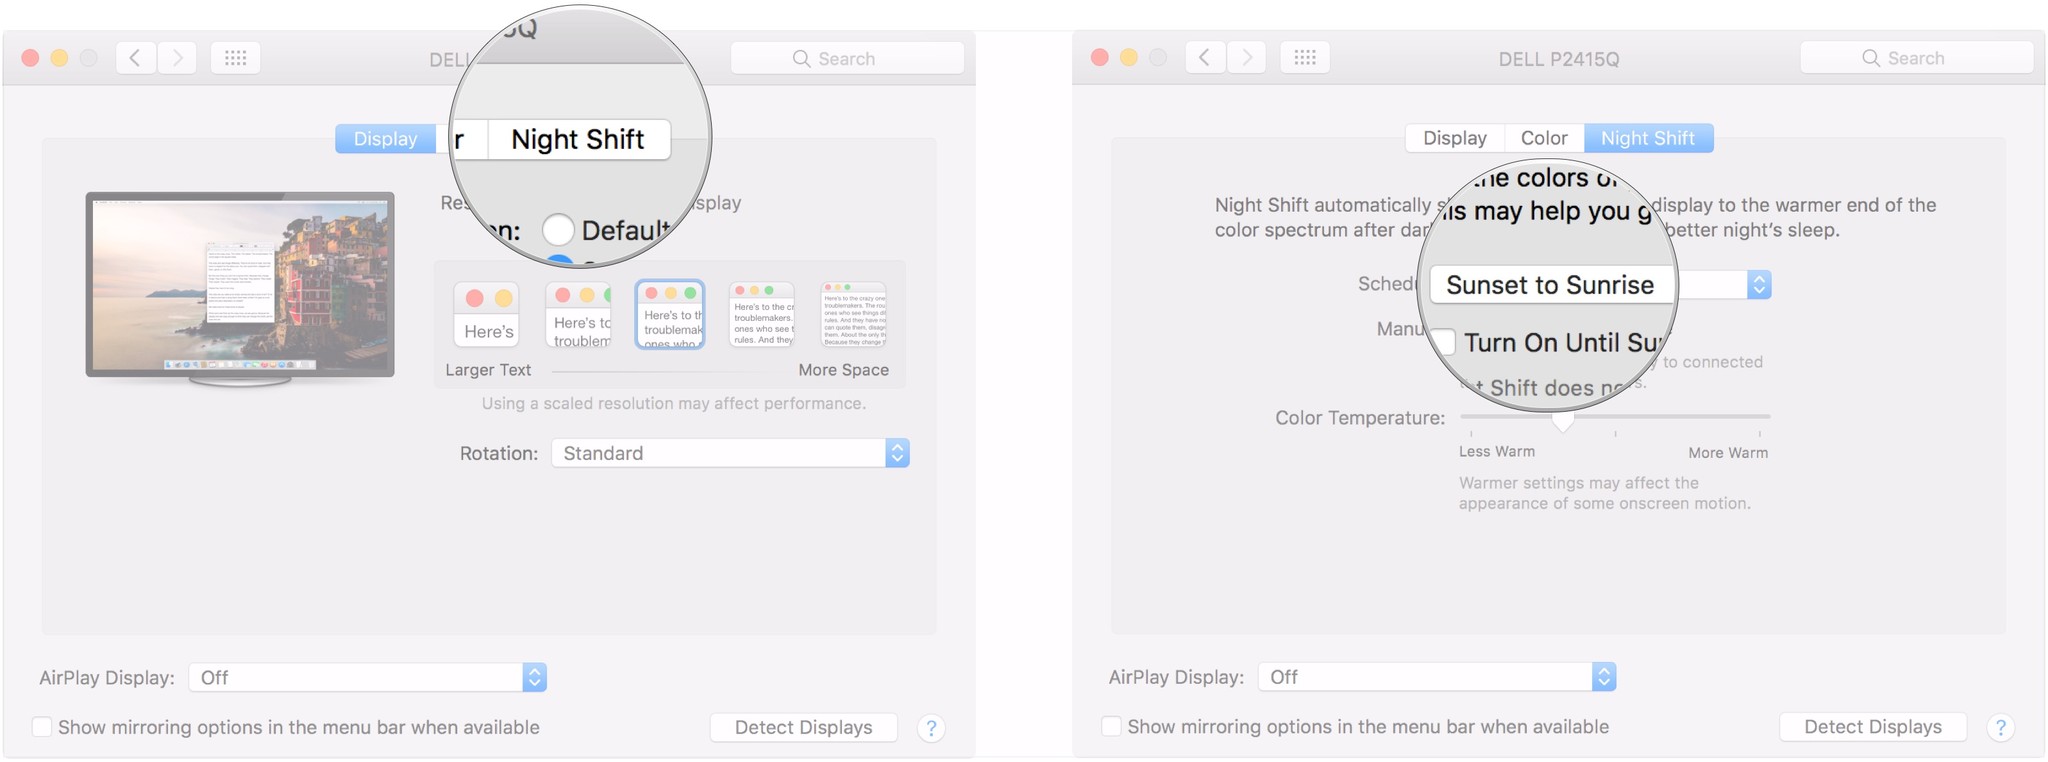
Task: Select Night Shift tab in right window
Action: click(x=1648, y=138)
